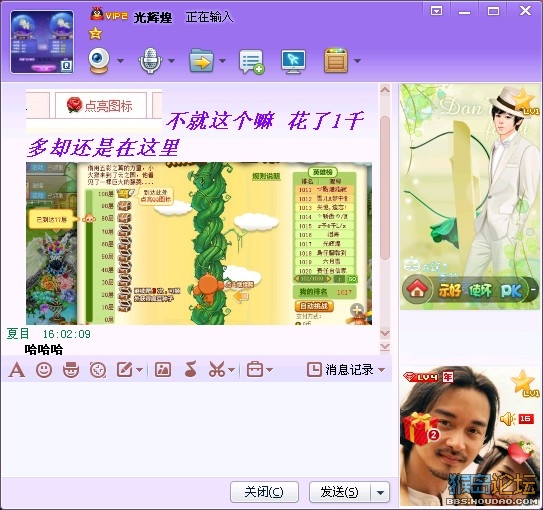
Task: Create discussion group with chat-plus icon
Action: tap(251, 62)
